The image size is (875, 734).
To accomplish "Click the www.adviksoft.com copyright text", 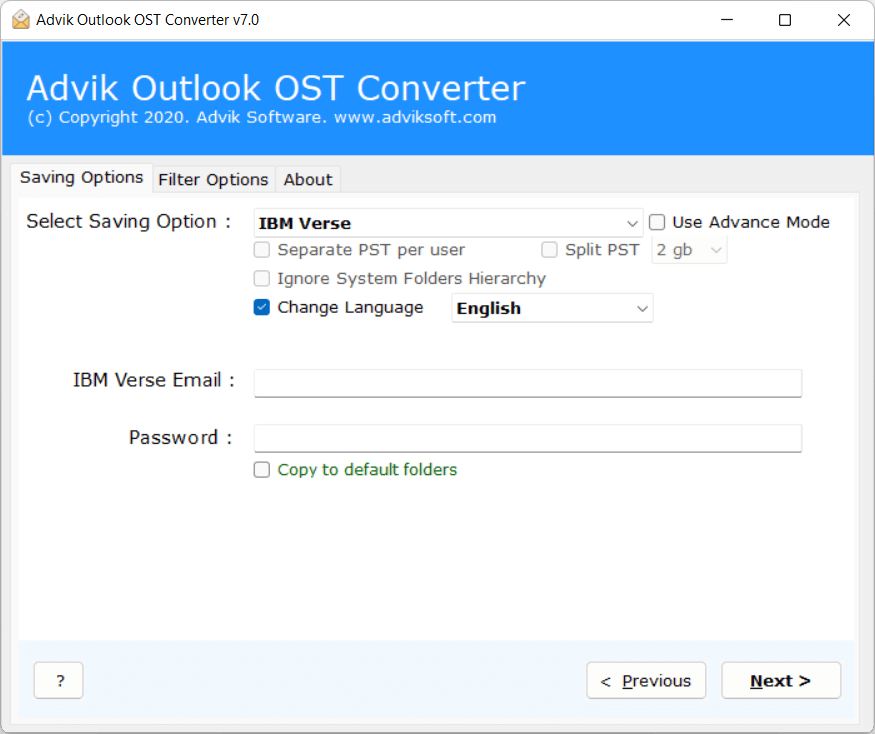I will [x=415, y=117].
